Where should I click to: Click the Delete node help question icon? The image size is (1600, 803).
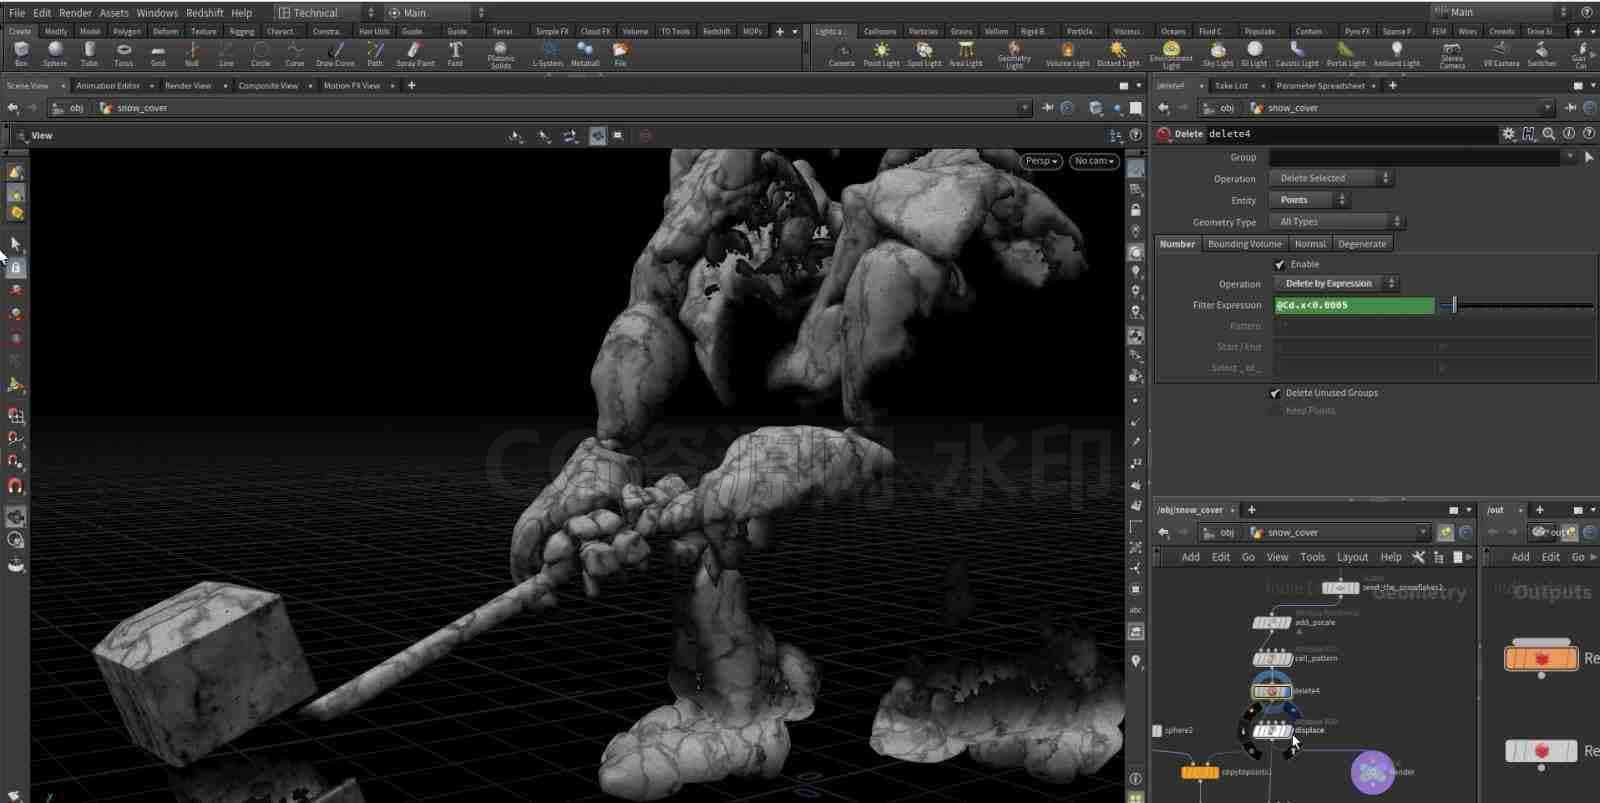point(1589,134)
